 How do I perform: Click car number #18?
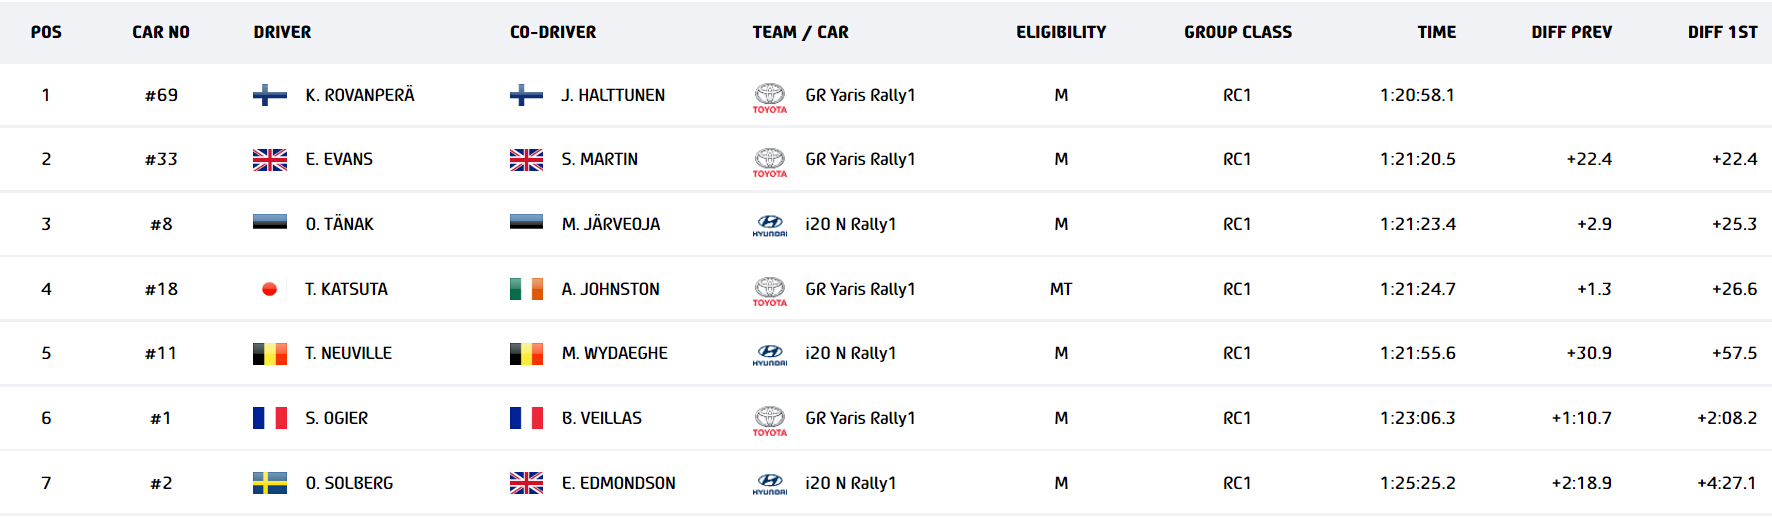click(x=161, y=289)
